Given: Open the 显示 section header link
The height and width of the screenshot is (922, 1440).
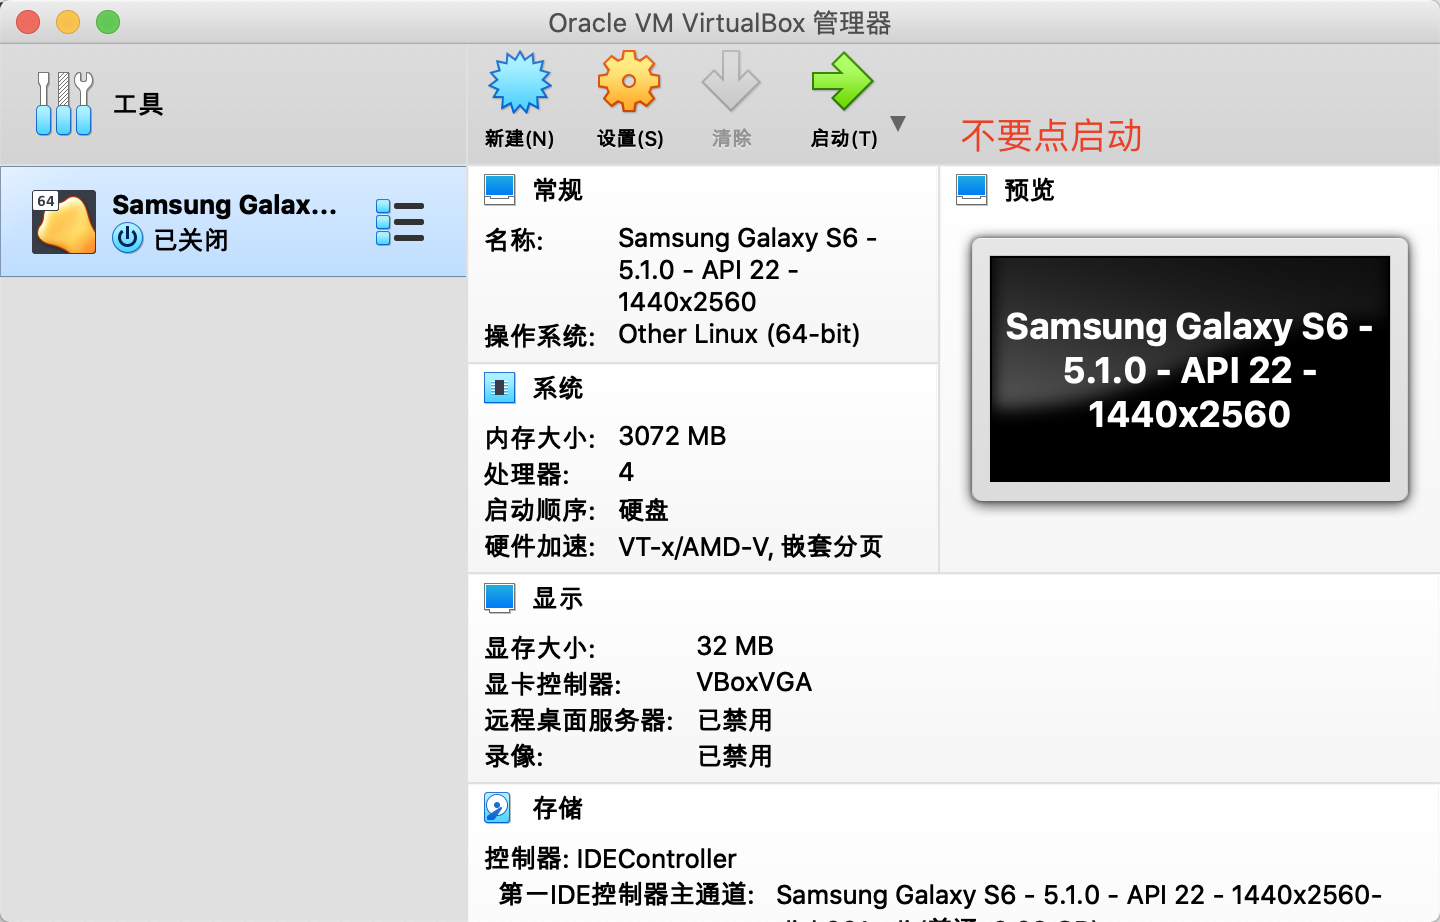Looking at the screenshot, I should coord(558,598).
